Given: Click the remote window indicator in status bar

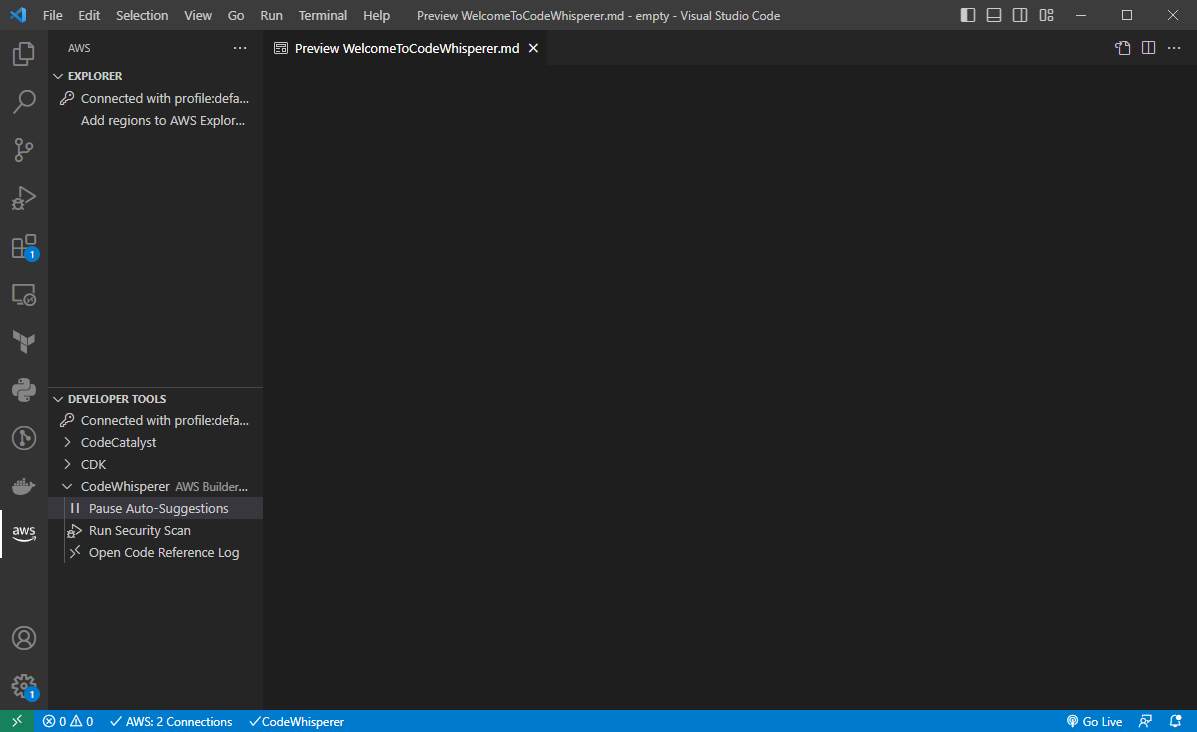Looking at the screenshot, I should [x=17, y=721].
